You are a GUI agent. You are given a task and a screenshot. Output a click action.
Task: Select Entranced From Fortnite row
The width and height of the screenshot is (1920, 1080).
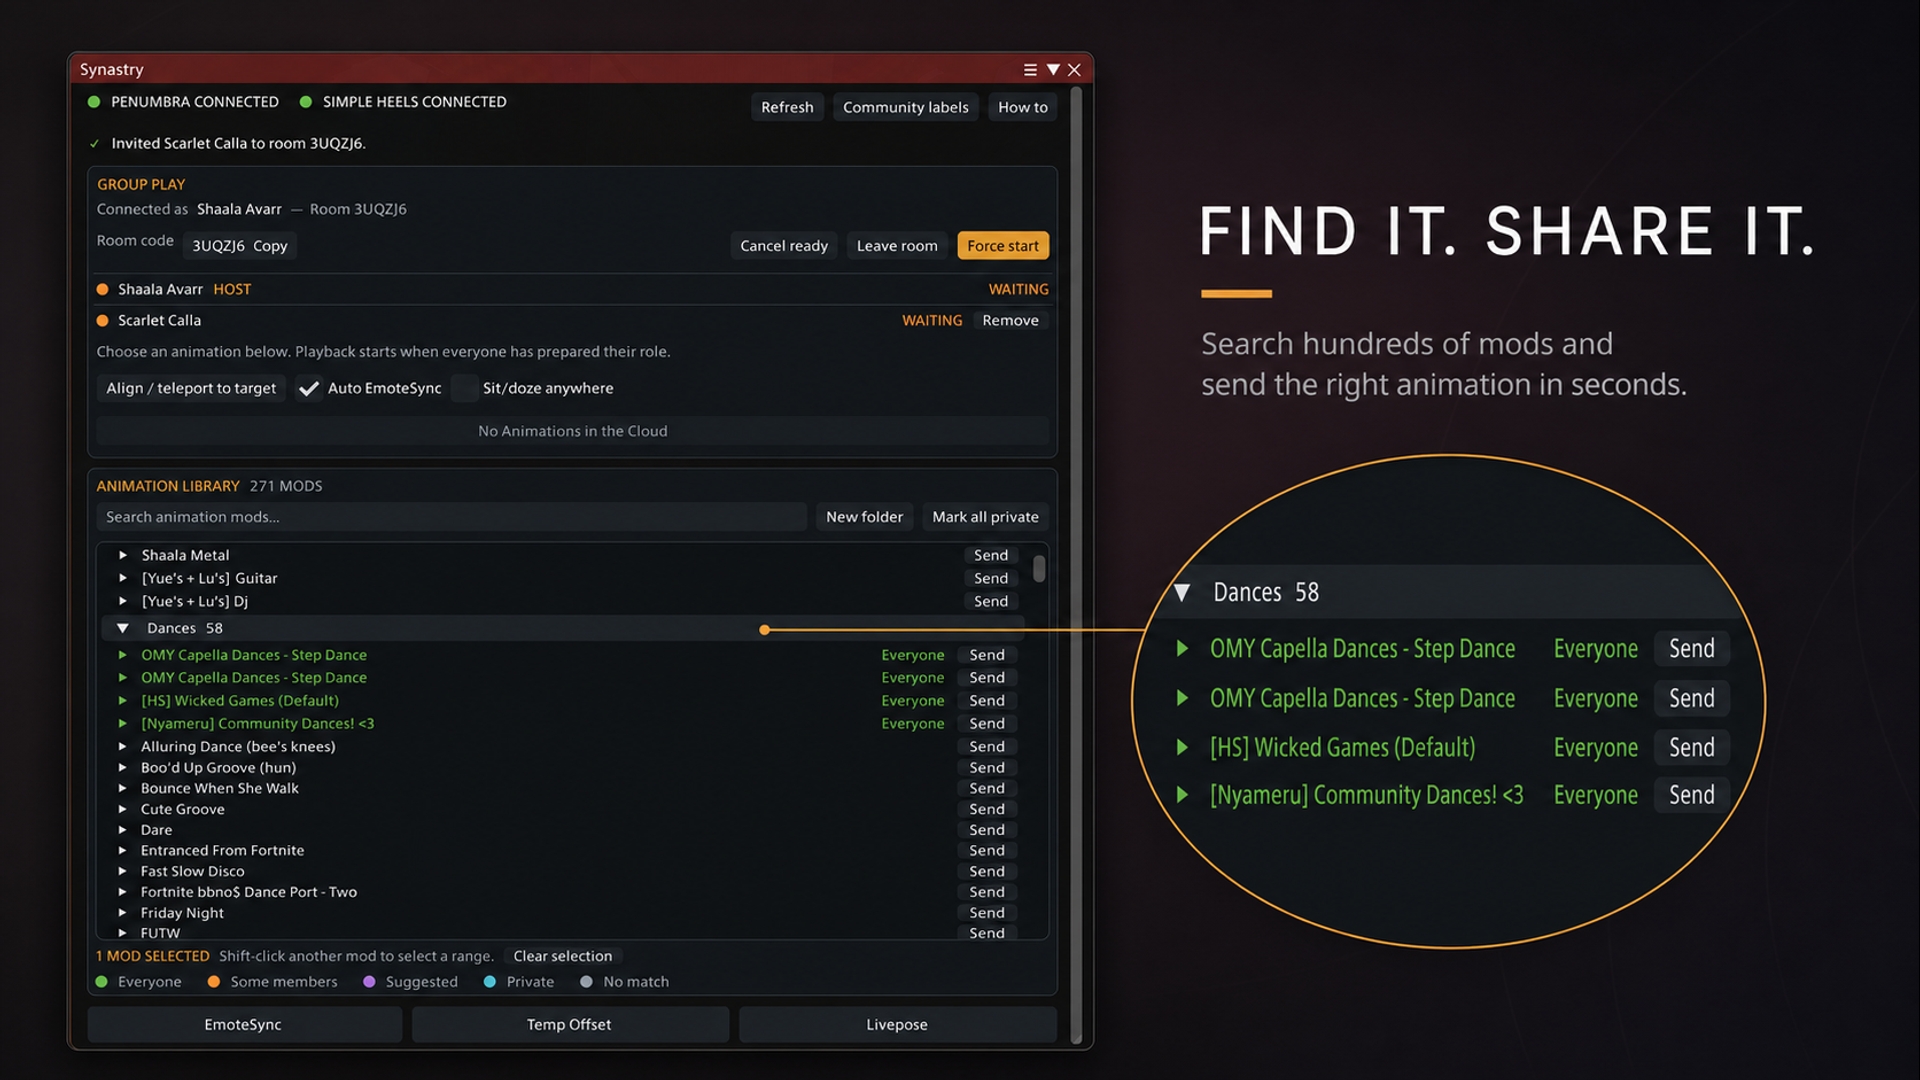point(560,851)
